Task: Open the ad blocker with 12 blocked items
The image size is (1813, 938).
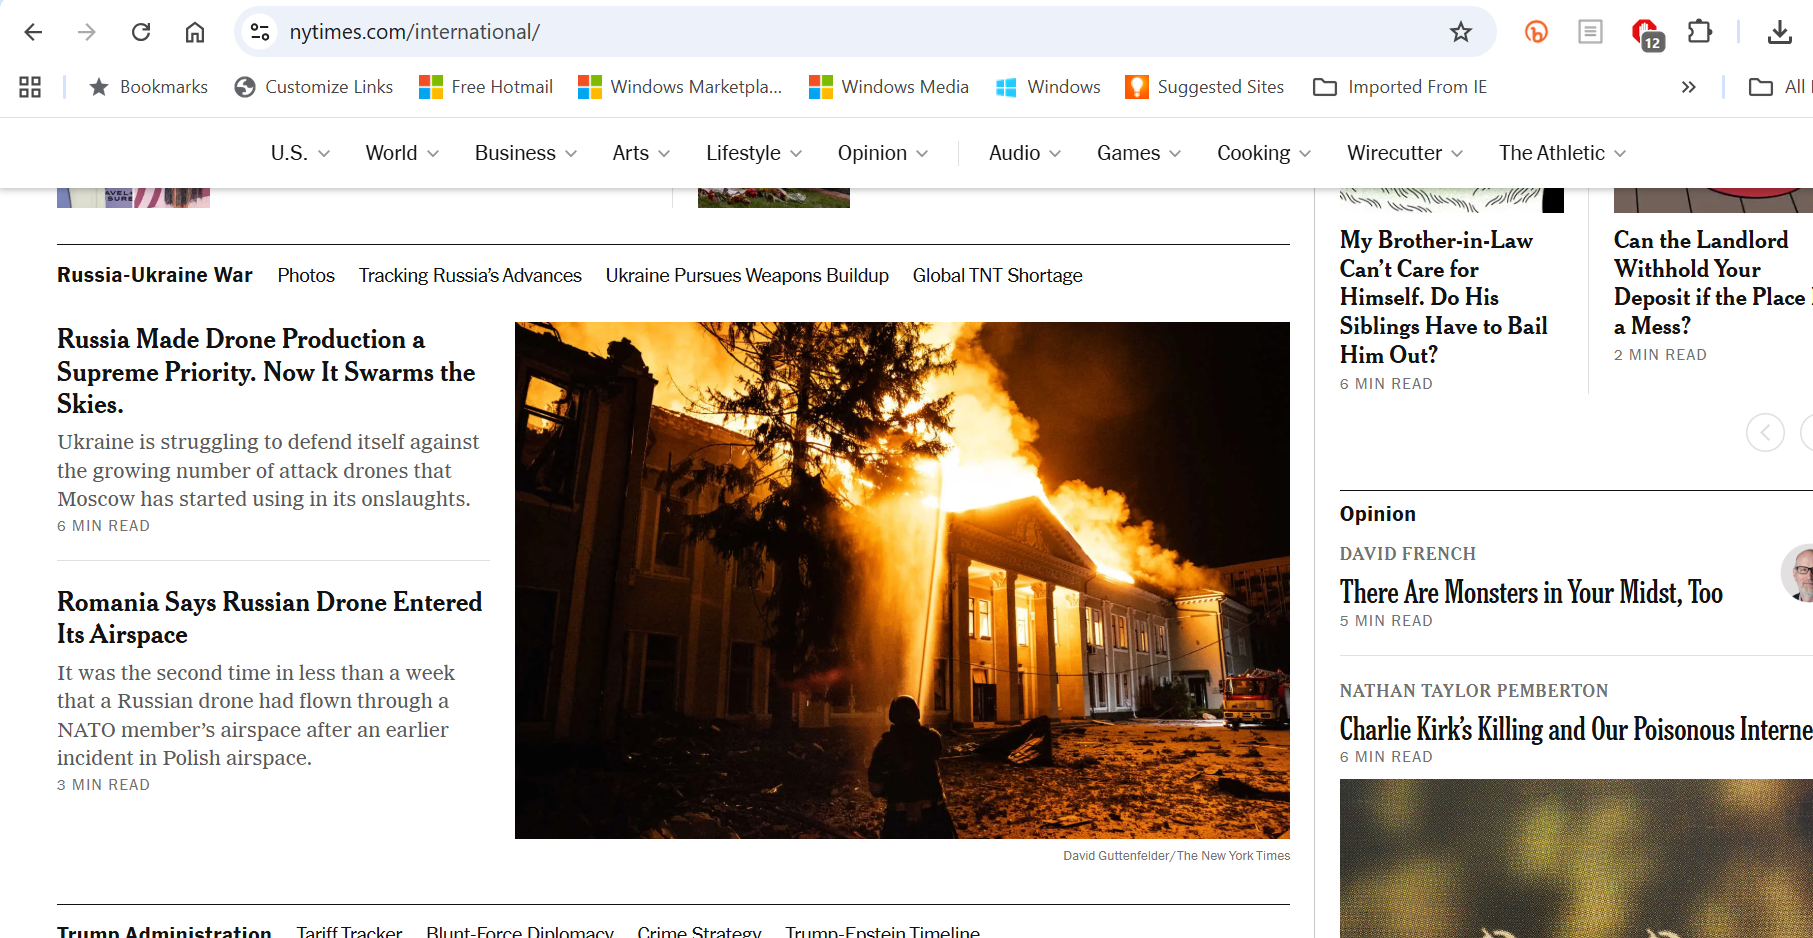Action: click(x=1645, y=31)
